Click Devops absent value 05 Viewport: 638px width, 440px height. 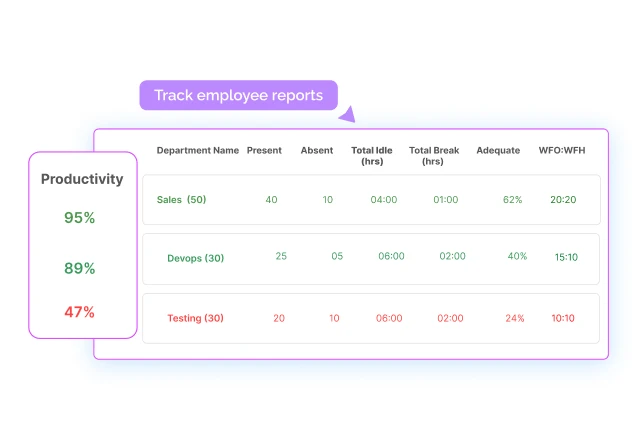coord(337,256)
